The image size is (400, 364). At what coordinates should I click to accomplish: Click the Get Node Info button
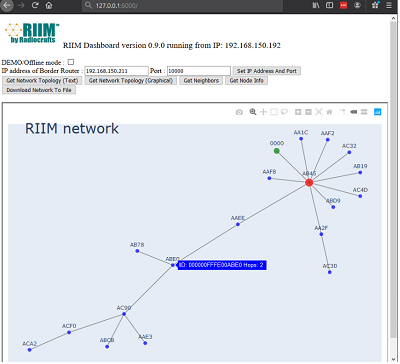246,80
